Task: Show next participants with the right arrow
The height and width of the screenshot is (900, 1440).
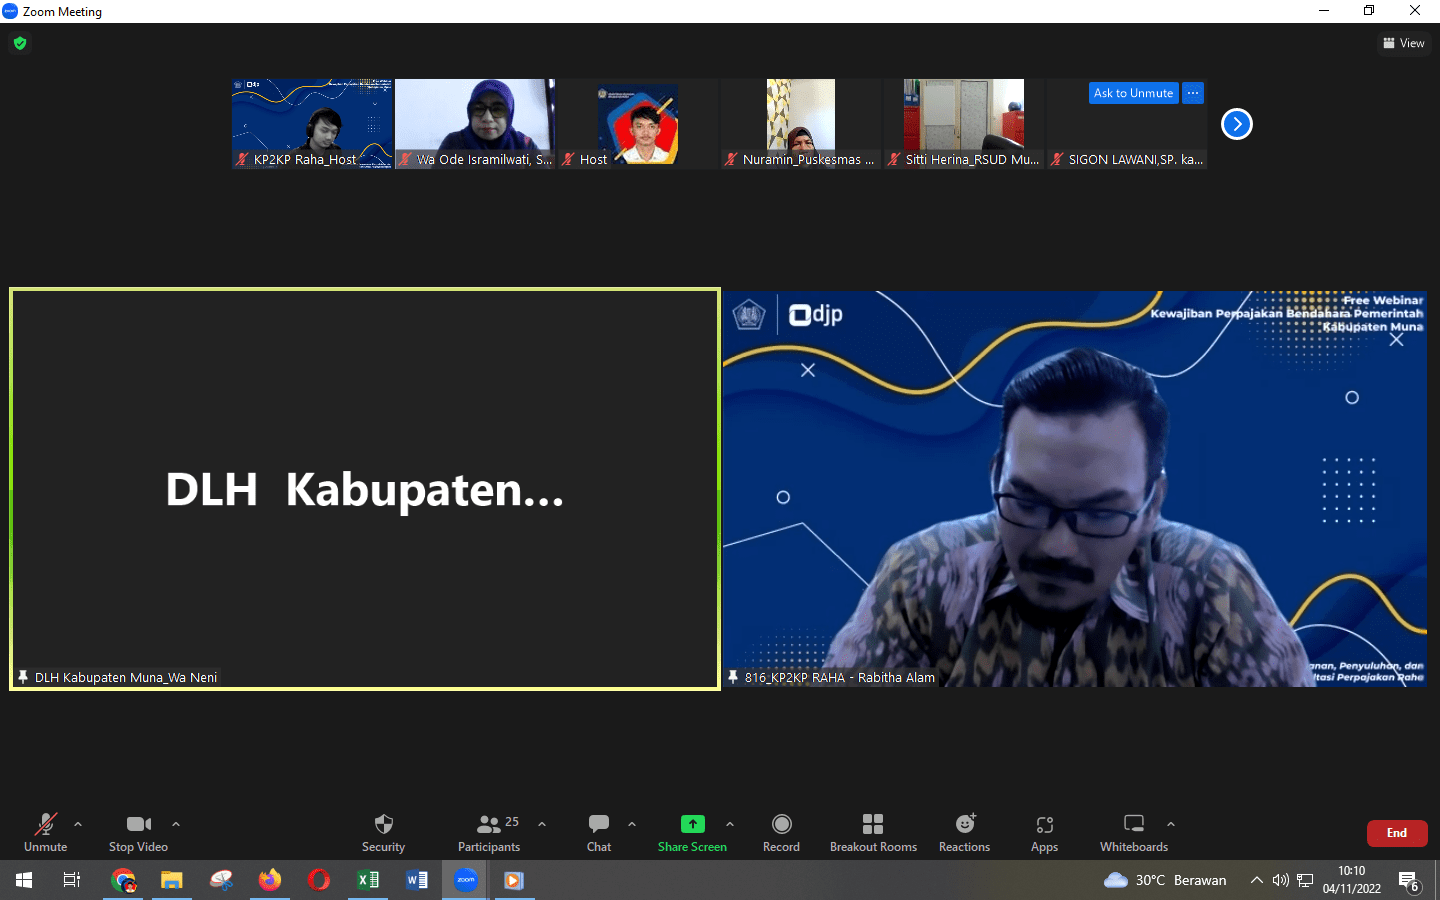Action: click(x=1237, y=124)
